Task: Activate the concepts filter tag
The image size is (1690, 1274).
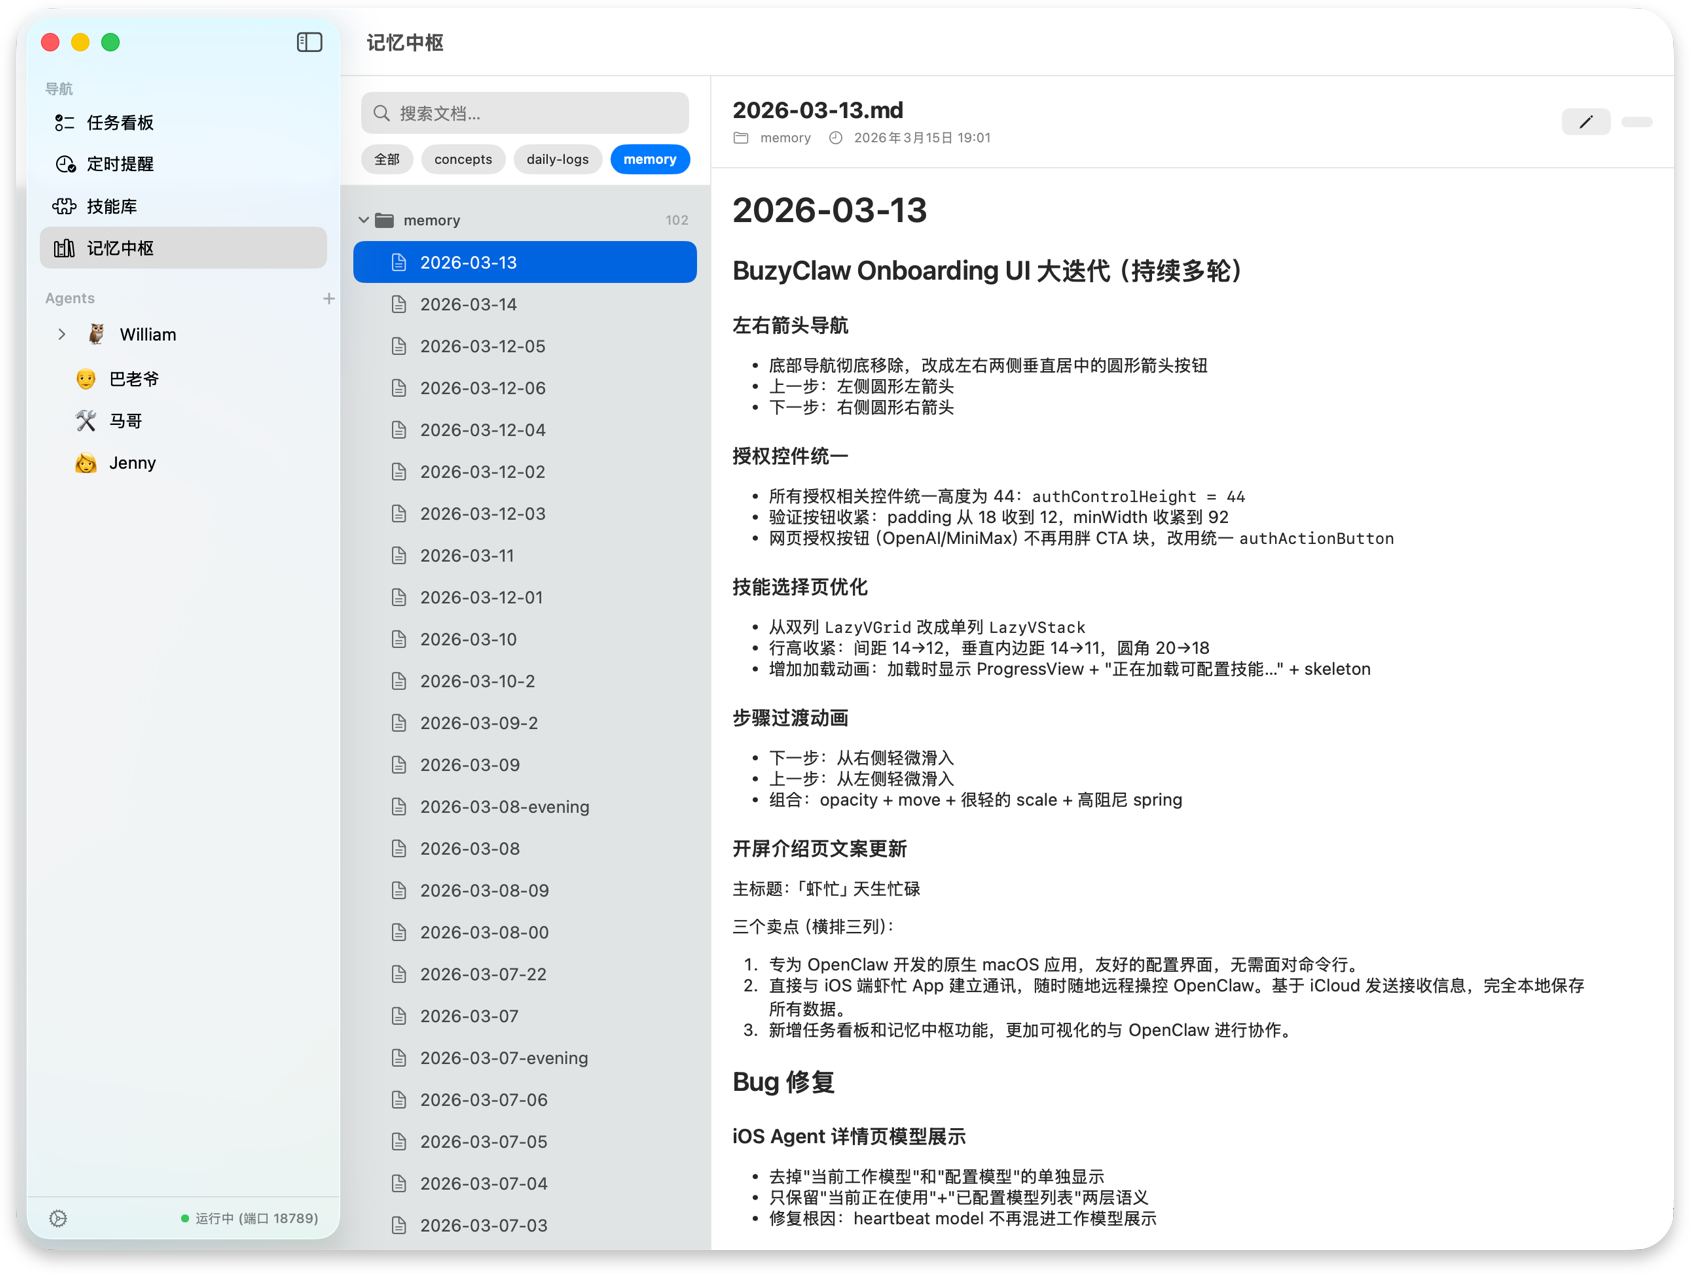Action: tap(463, 159)
